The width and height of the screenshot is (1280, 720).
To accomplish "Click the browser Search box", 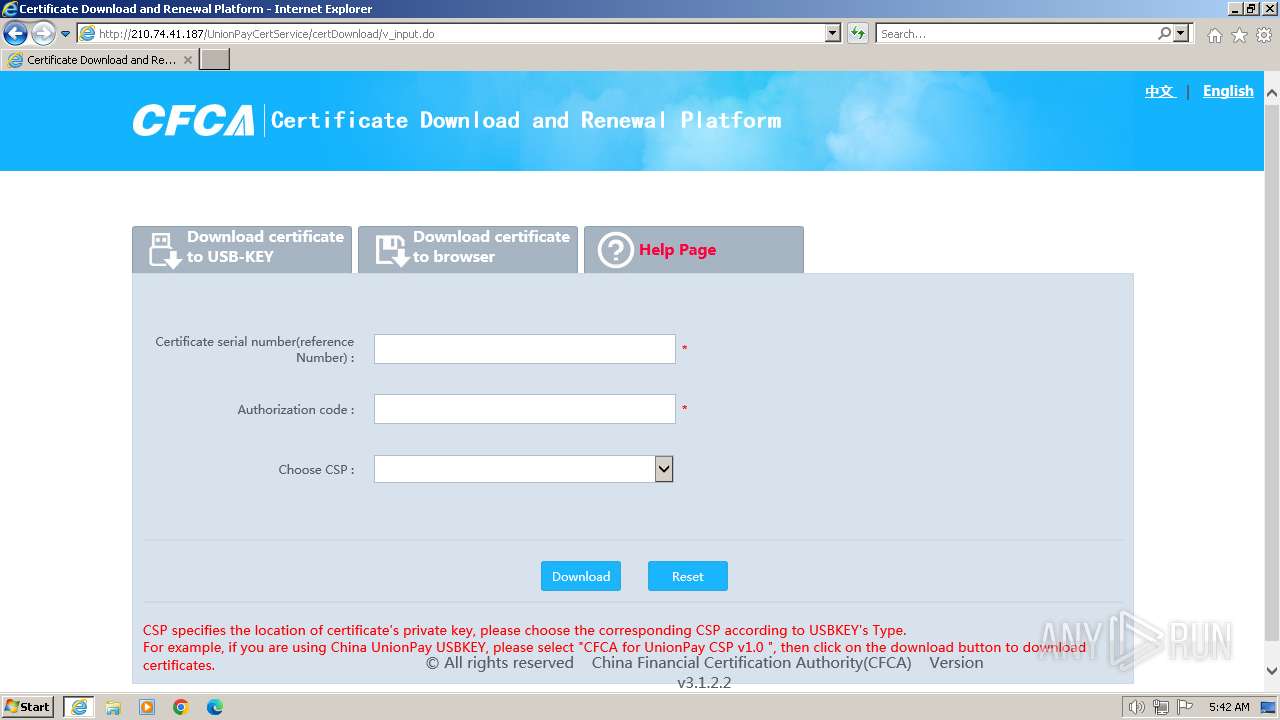I will pos(1016,34).
